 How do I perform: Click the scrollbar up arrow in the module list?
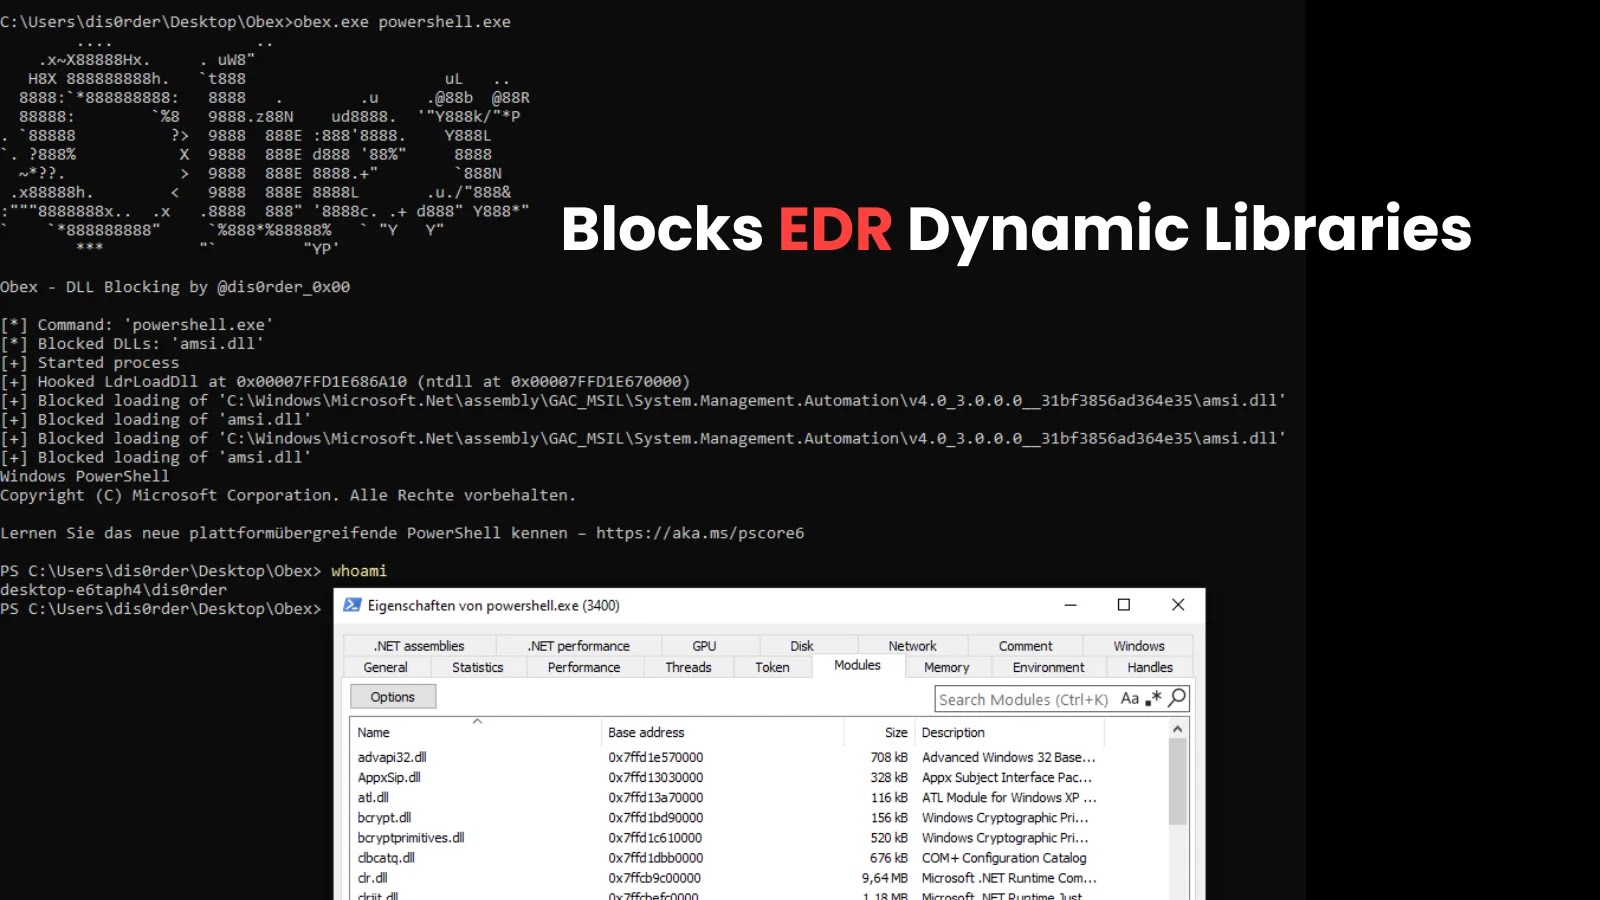click(x=1177, y=728)
